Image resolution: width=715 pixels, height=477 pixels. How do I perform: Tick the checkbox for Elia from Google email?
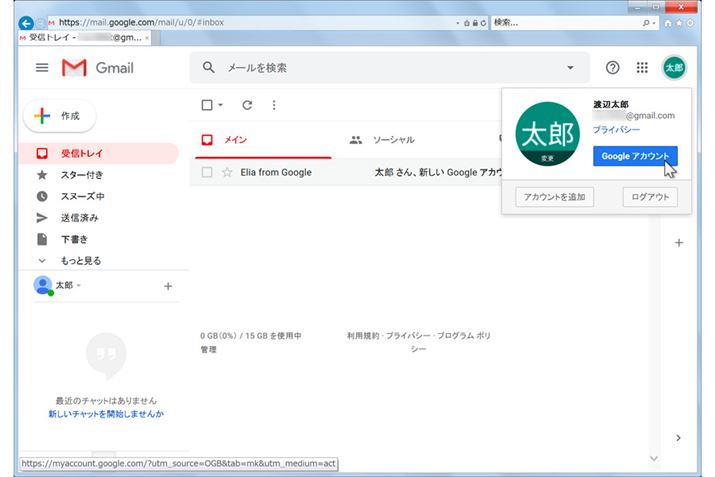[207, 172]
